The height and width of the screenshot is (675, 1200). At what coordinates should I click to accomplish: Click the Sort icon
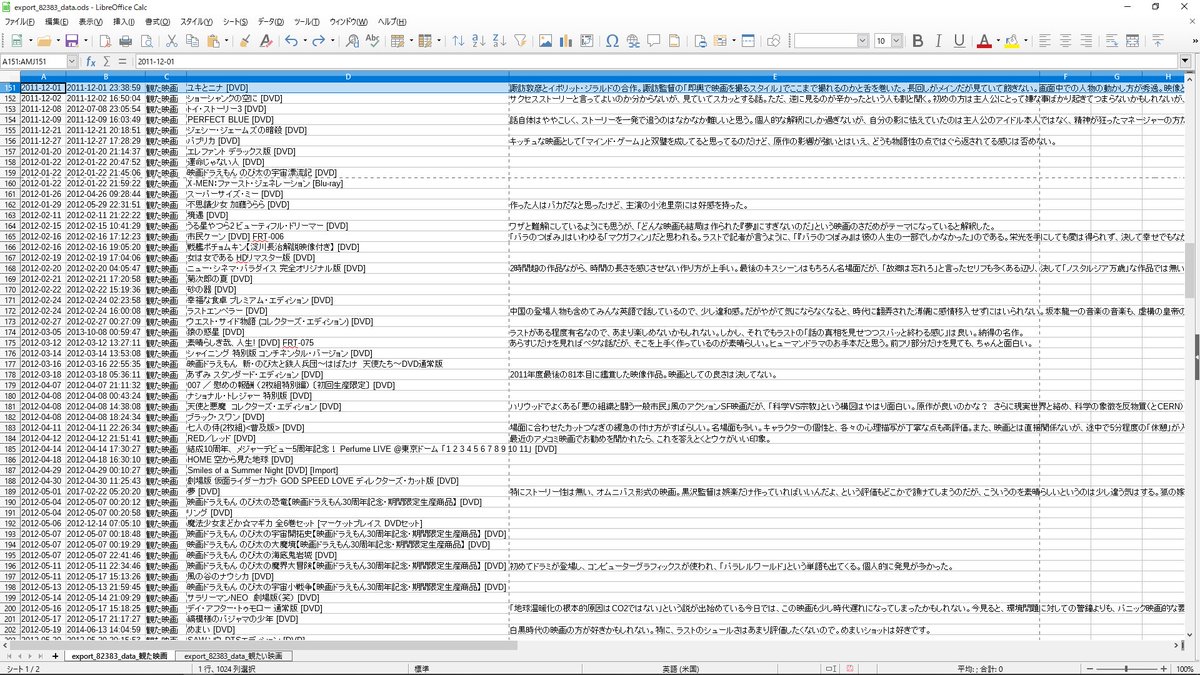coord(458,41)
